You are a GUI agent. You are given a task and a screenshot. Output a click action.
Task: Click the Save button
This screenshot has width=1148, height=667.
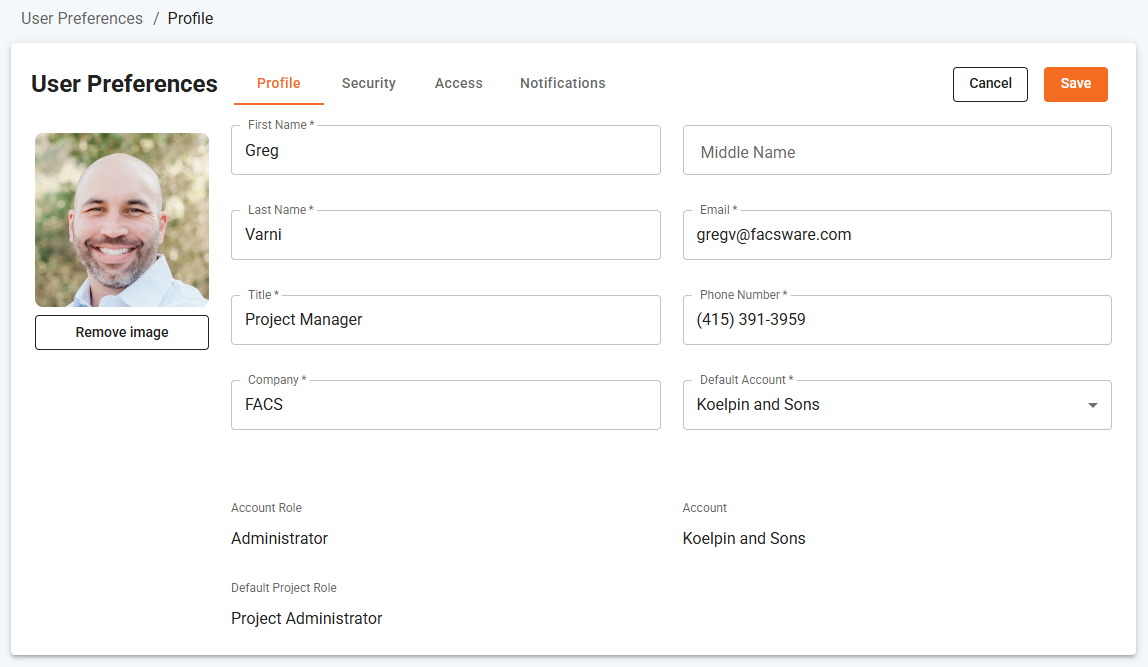pyautogui.click(x=1076, y=84)
